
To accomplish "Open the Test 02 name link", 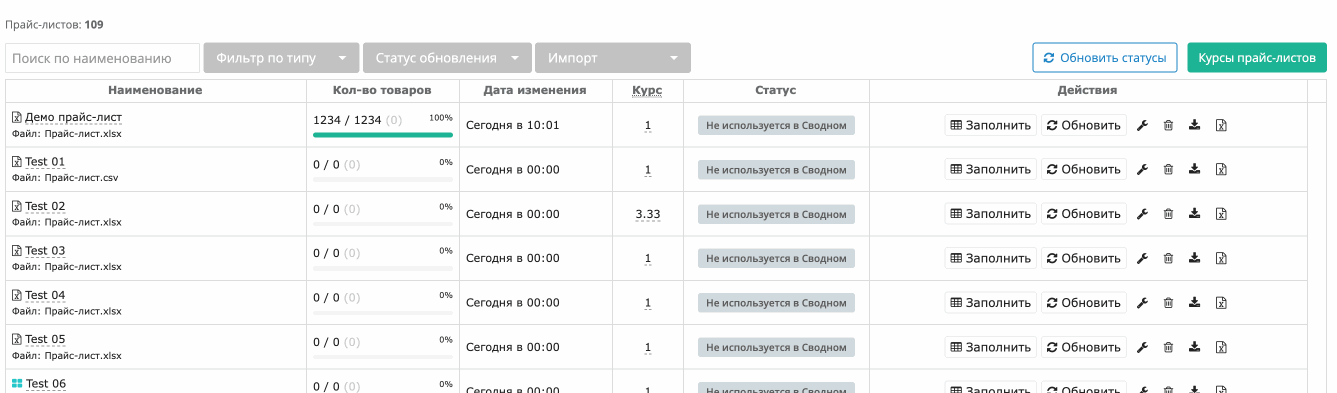I will coord(45,206).
